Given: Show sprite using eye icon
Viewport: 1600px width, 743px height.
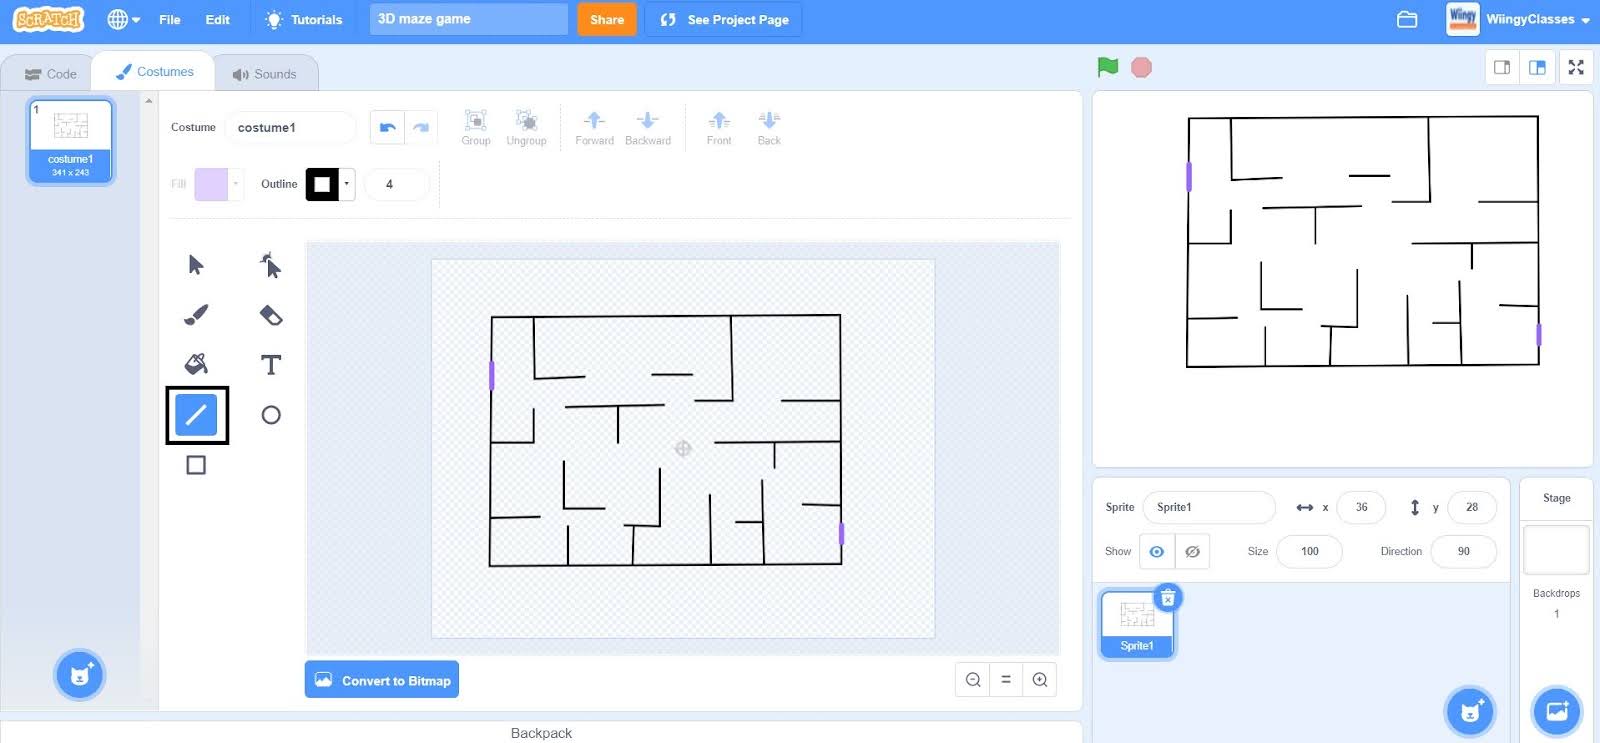Looking at the screenshot, I should click(x=1157, y=551).
